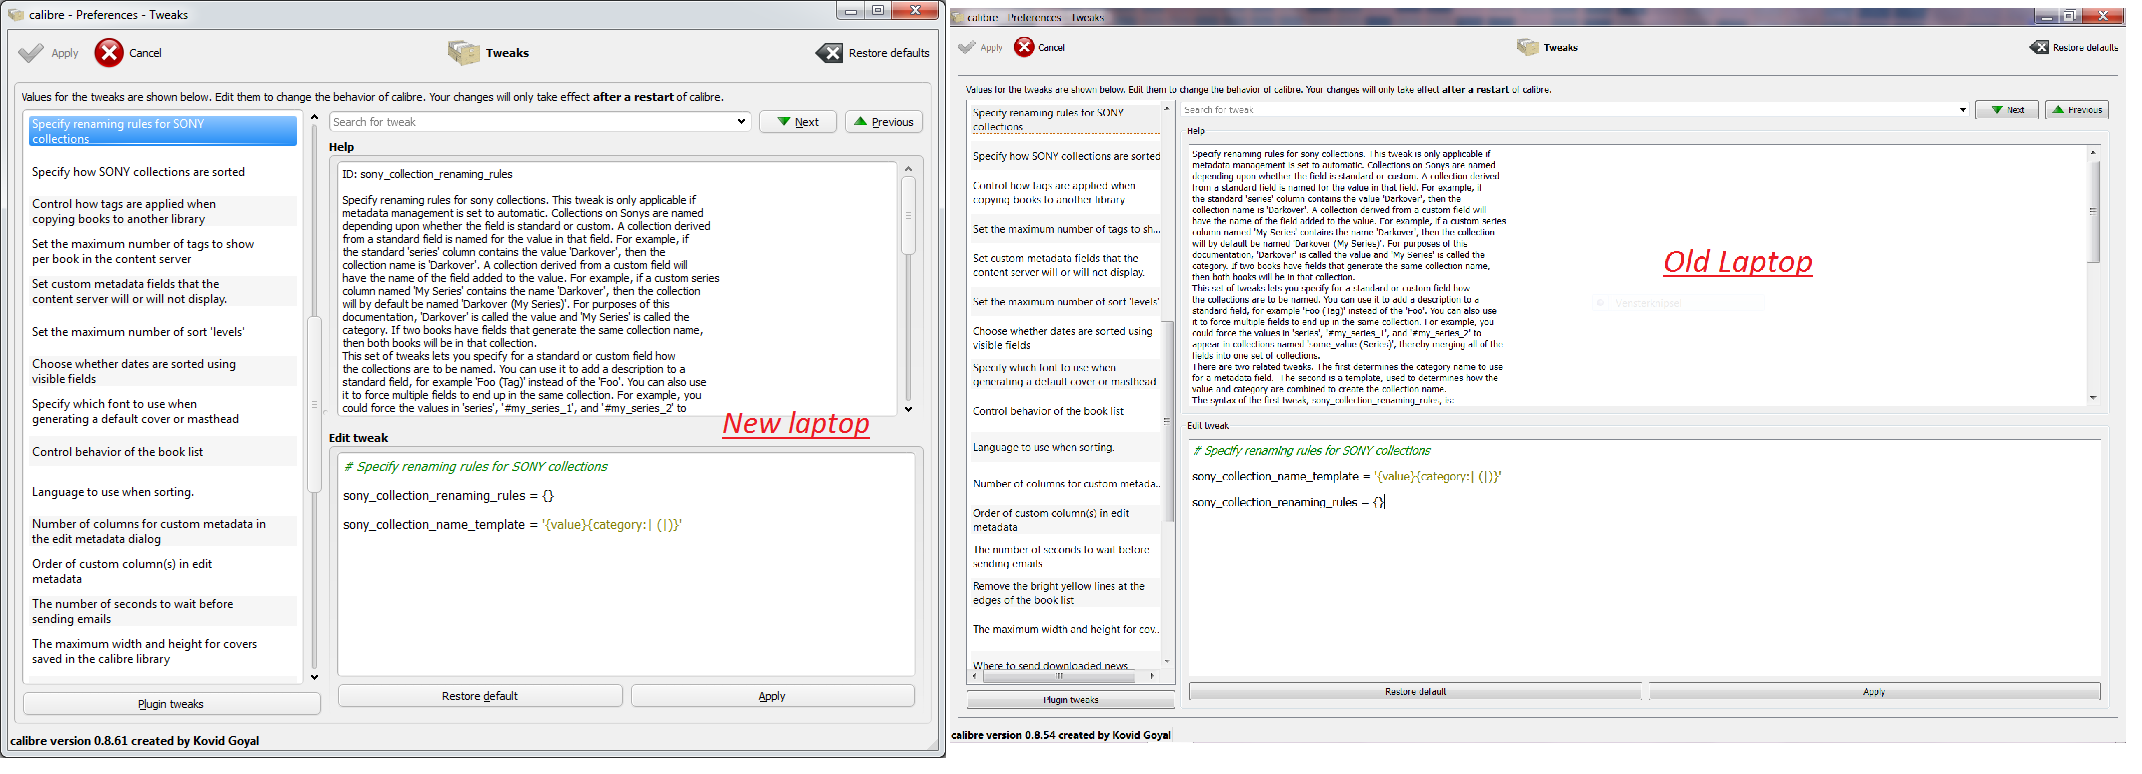2142x774 pixels.
Task: Click the green Next arrow in calibre 0.8.54
Action: [x=1997, y=110]
